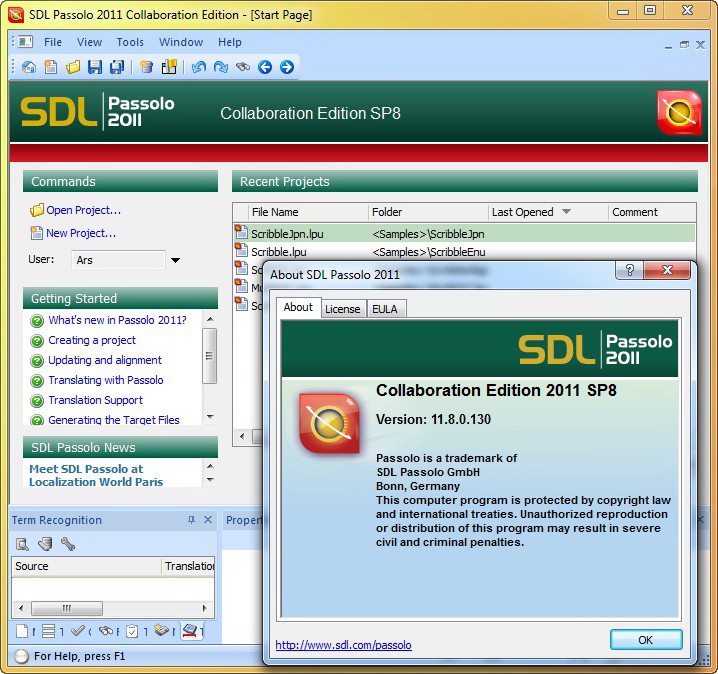This screenshot has height=674, width=718.
Task: Open the www.sdl.com/passolo link
Action: tap(343, 645)
